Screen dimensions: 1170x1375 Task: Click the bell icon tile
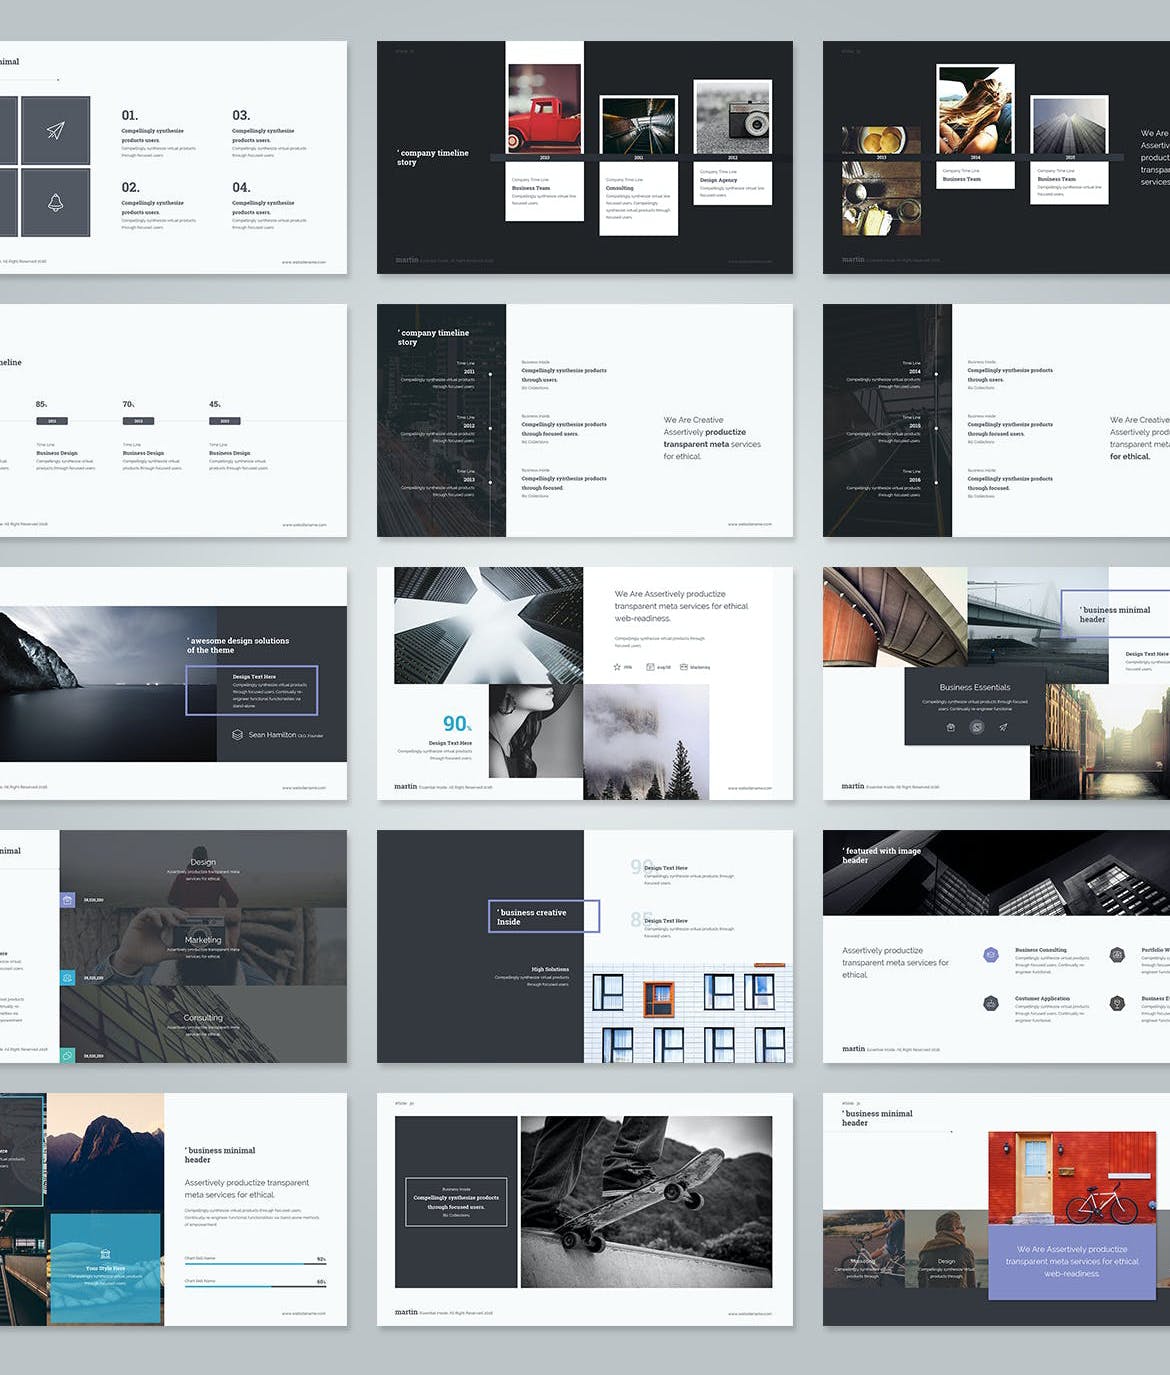56,202
